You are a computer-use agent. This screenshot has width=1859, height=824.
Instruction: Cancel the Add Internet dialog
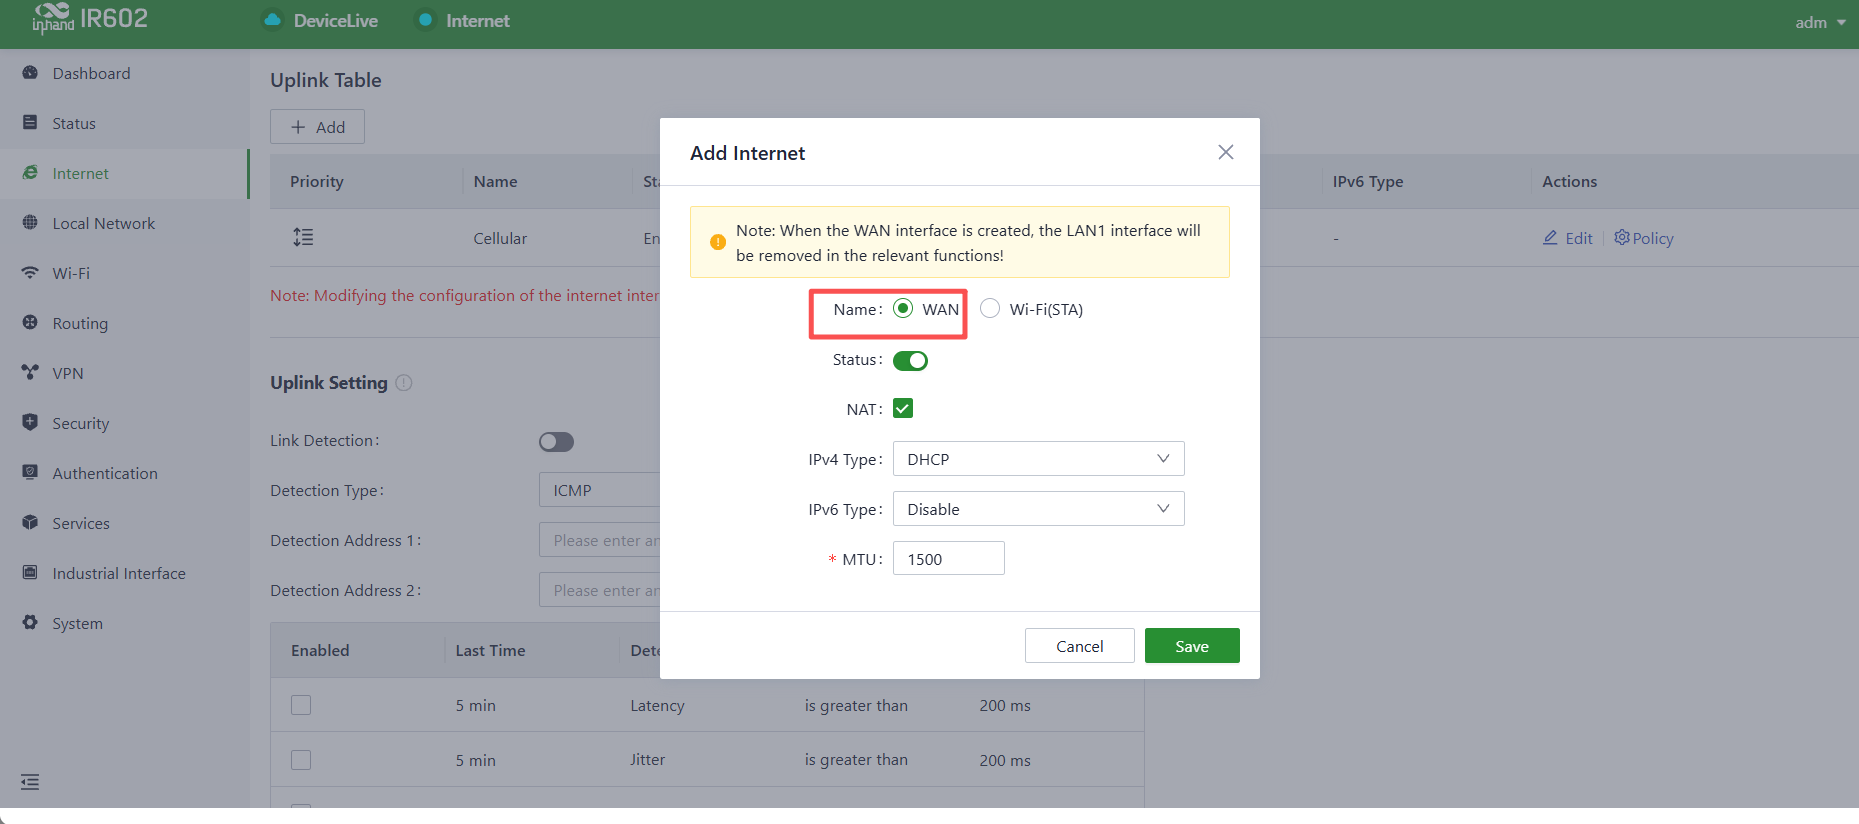1080,646
